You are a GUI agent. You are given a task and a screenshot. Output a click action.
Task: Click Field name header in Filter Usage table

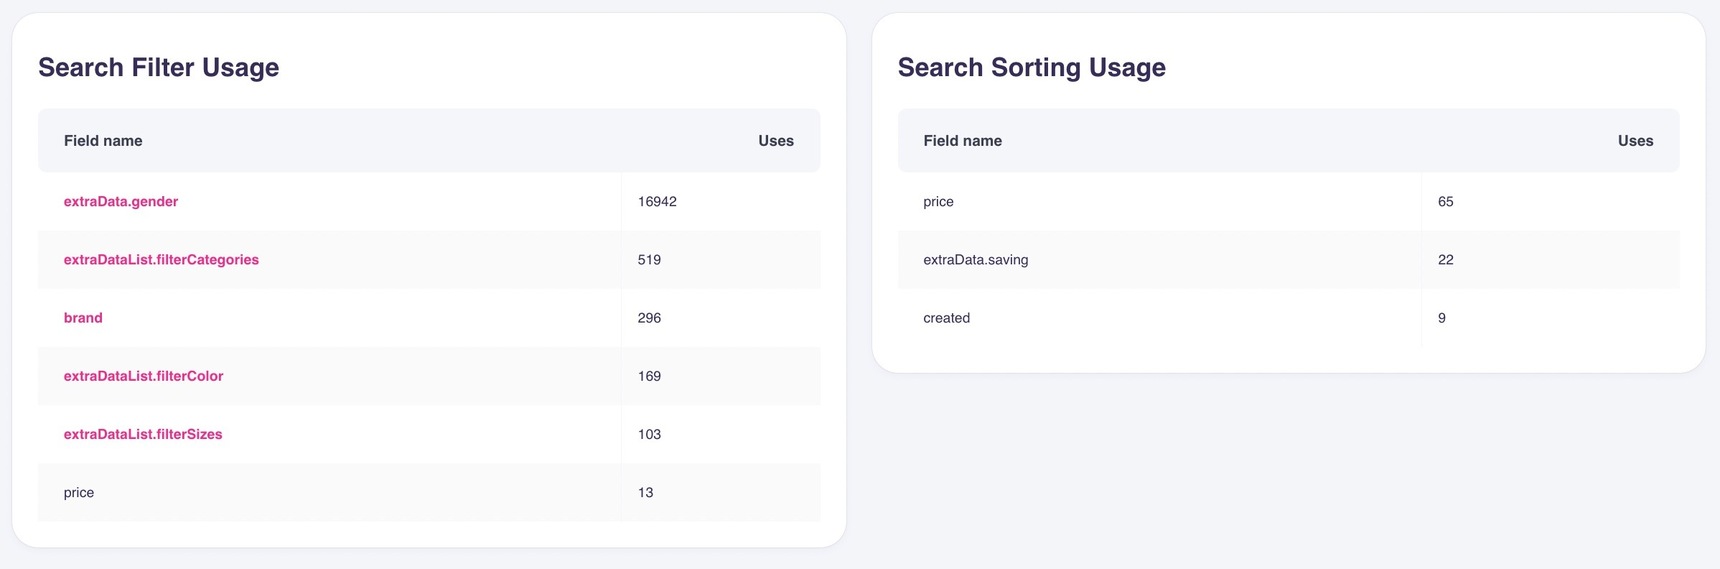103,141
